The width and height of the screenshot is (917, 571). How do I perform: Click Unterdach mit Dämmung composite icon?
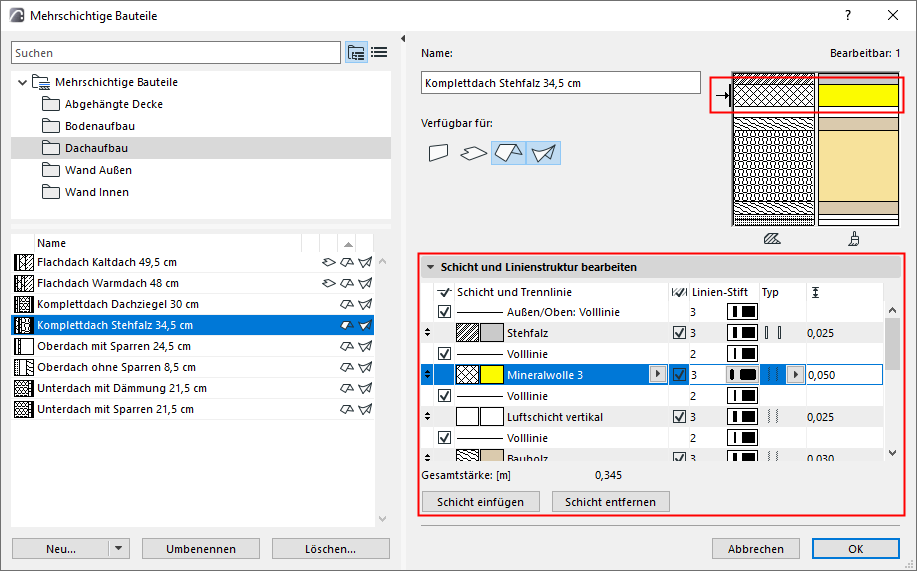click(23, 388)
